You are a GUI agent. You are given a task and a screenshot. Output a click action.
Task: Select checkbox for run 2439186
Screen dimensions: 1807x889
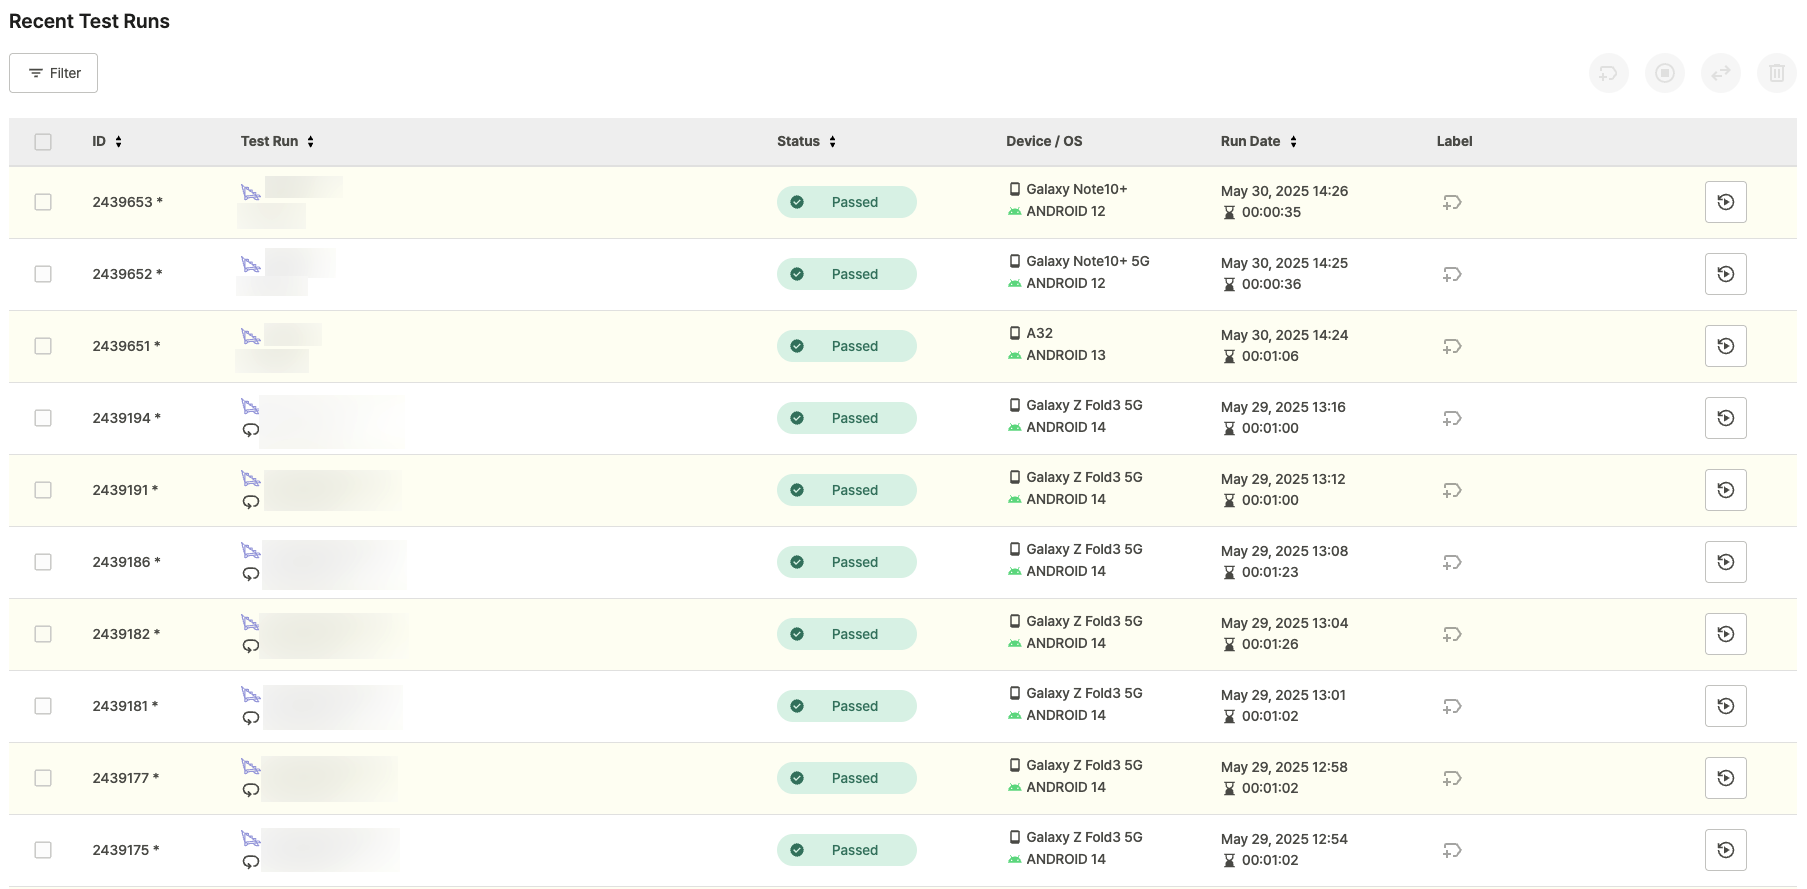pyautogui.click(x=43, y=562)
